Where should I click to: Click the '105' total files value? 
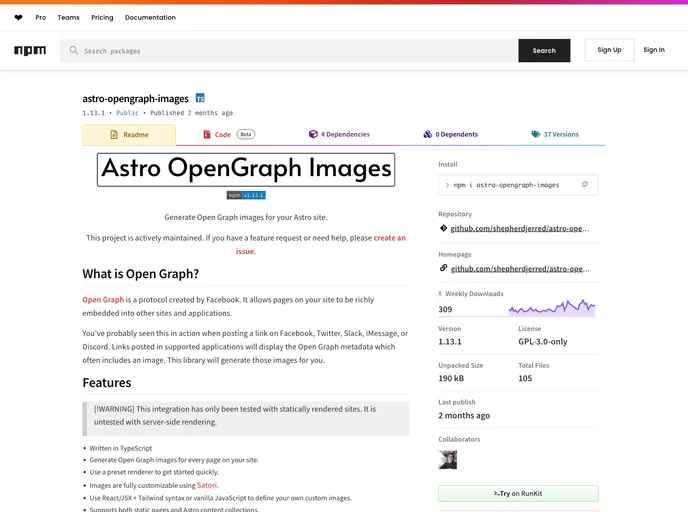click(x=525, y=378)
